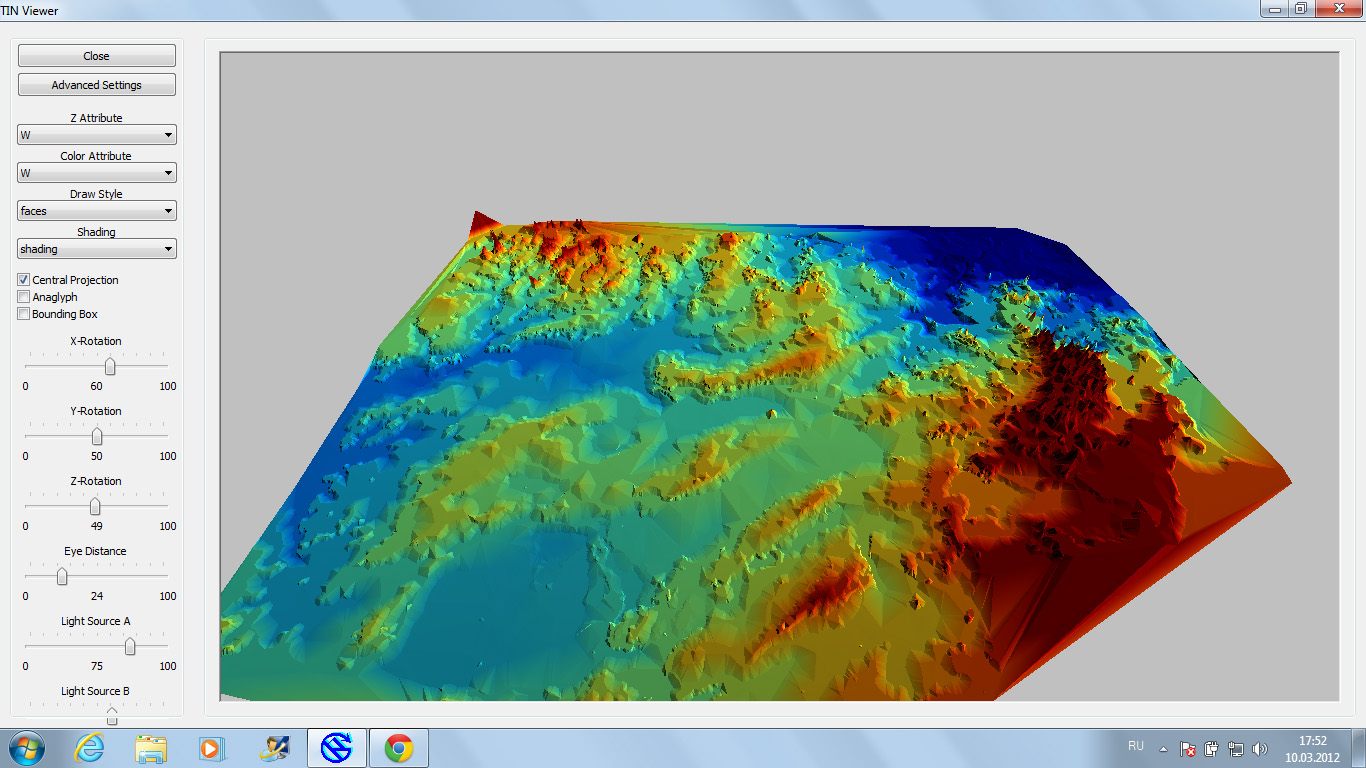This screenshot has height=768, width=1366.
Task: Open Windows Explorer folder icon
Action: click(151, 748)
